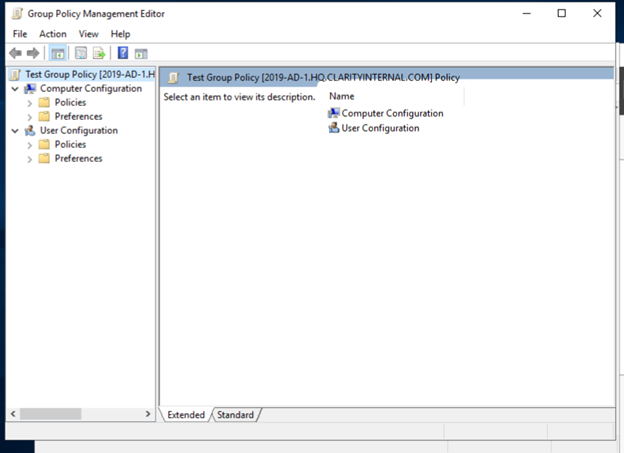The image size is (624, 453).
Task: Select Policies label under Computer Configuration
Action: [70, 103]
